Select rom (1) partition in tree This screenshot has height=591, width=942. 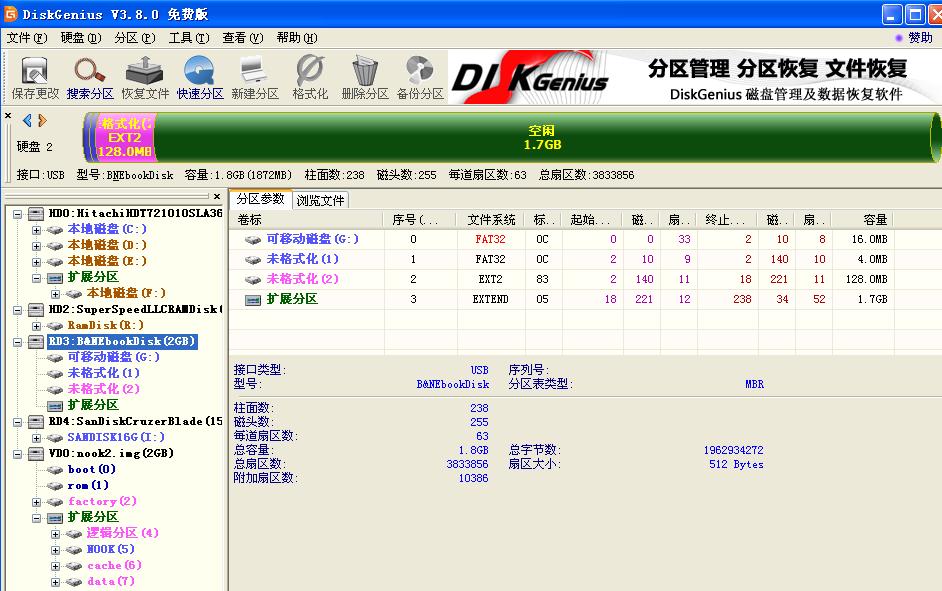[88, 485]
